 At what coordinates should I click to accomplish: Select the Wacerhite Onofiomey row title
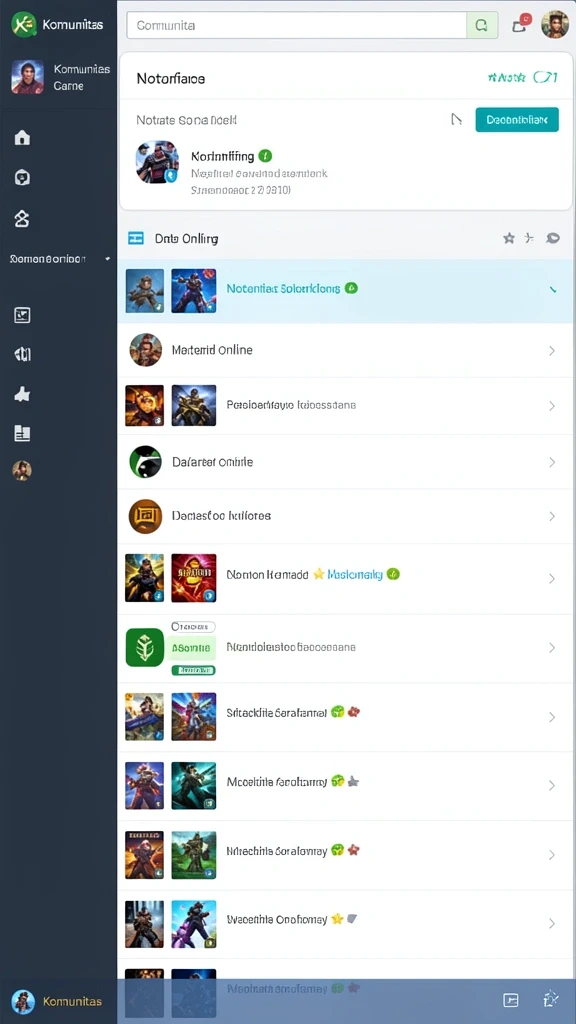pyautogui.click(x=277, y=920)
